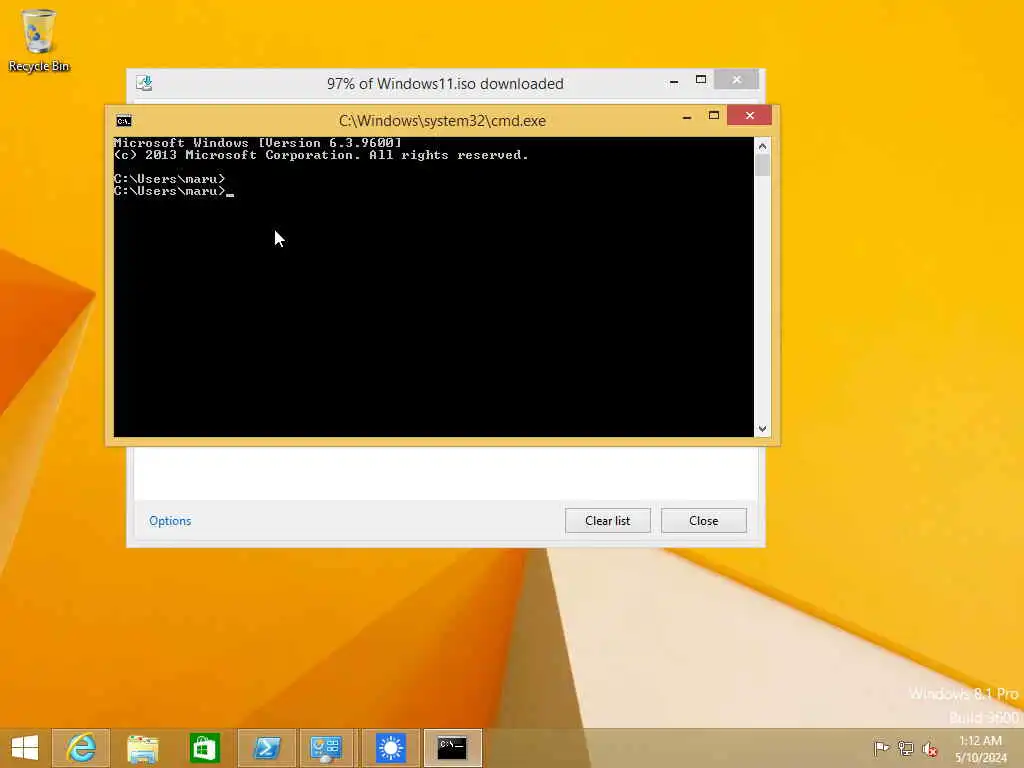Open the Control Panel taskbar icon

tap(328, 748)
